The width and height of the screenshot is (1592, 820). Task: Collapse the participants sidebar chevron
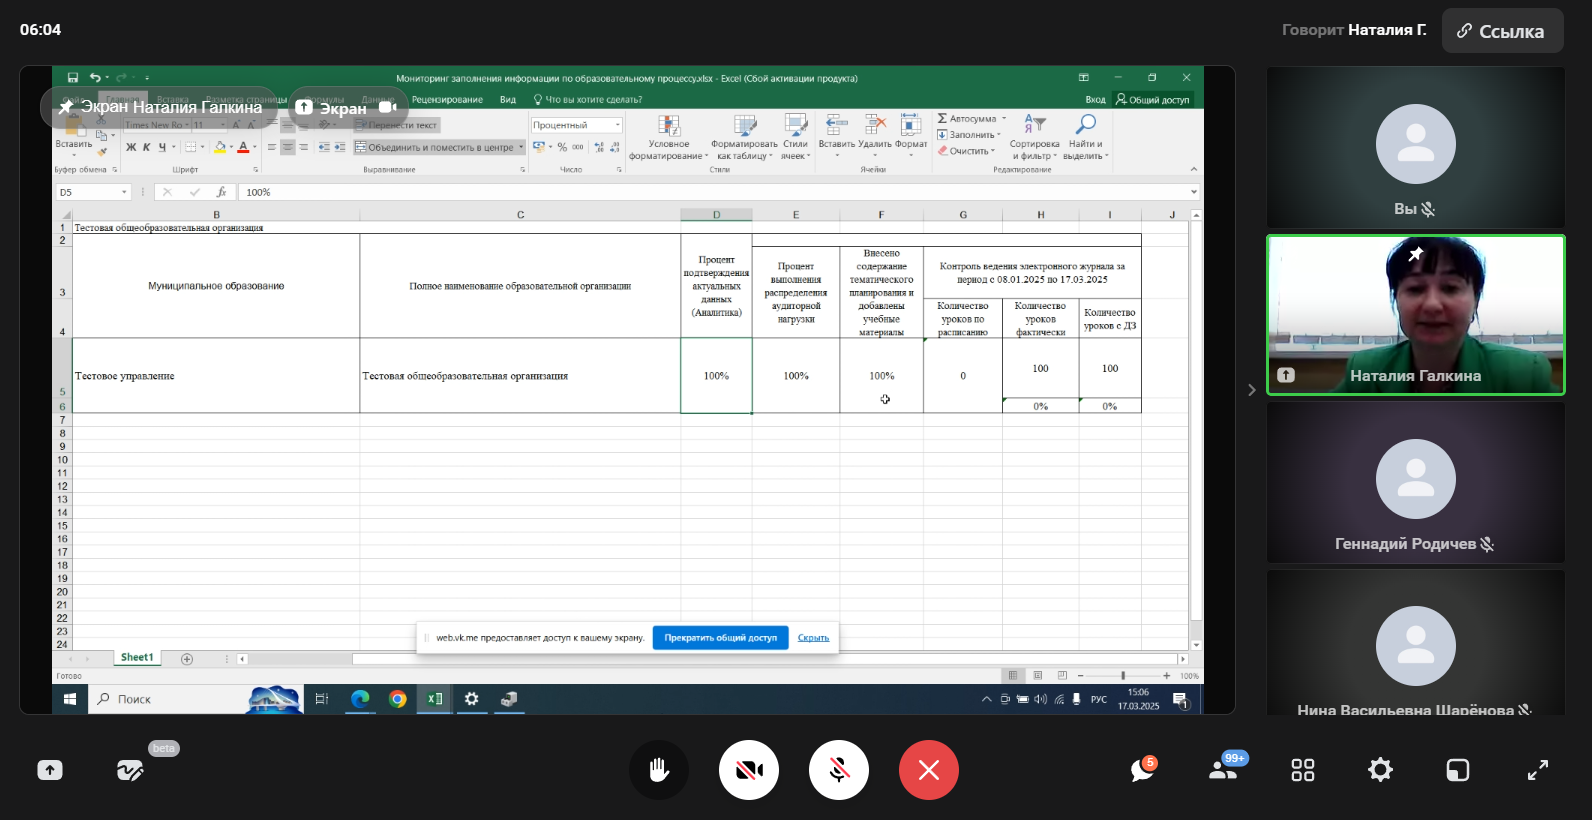pyautogui.click(x=1251, y=390)
